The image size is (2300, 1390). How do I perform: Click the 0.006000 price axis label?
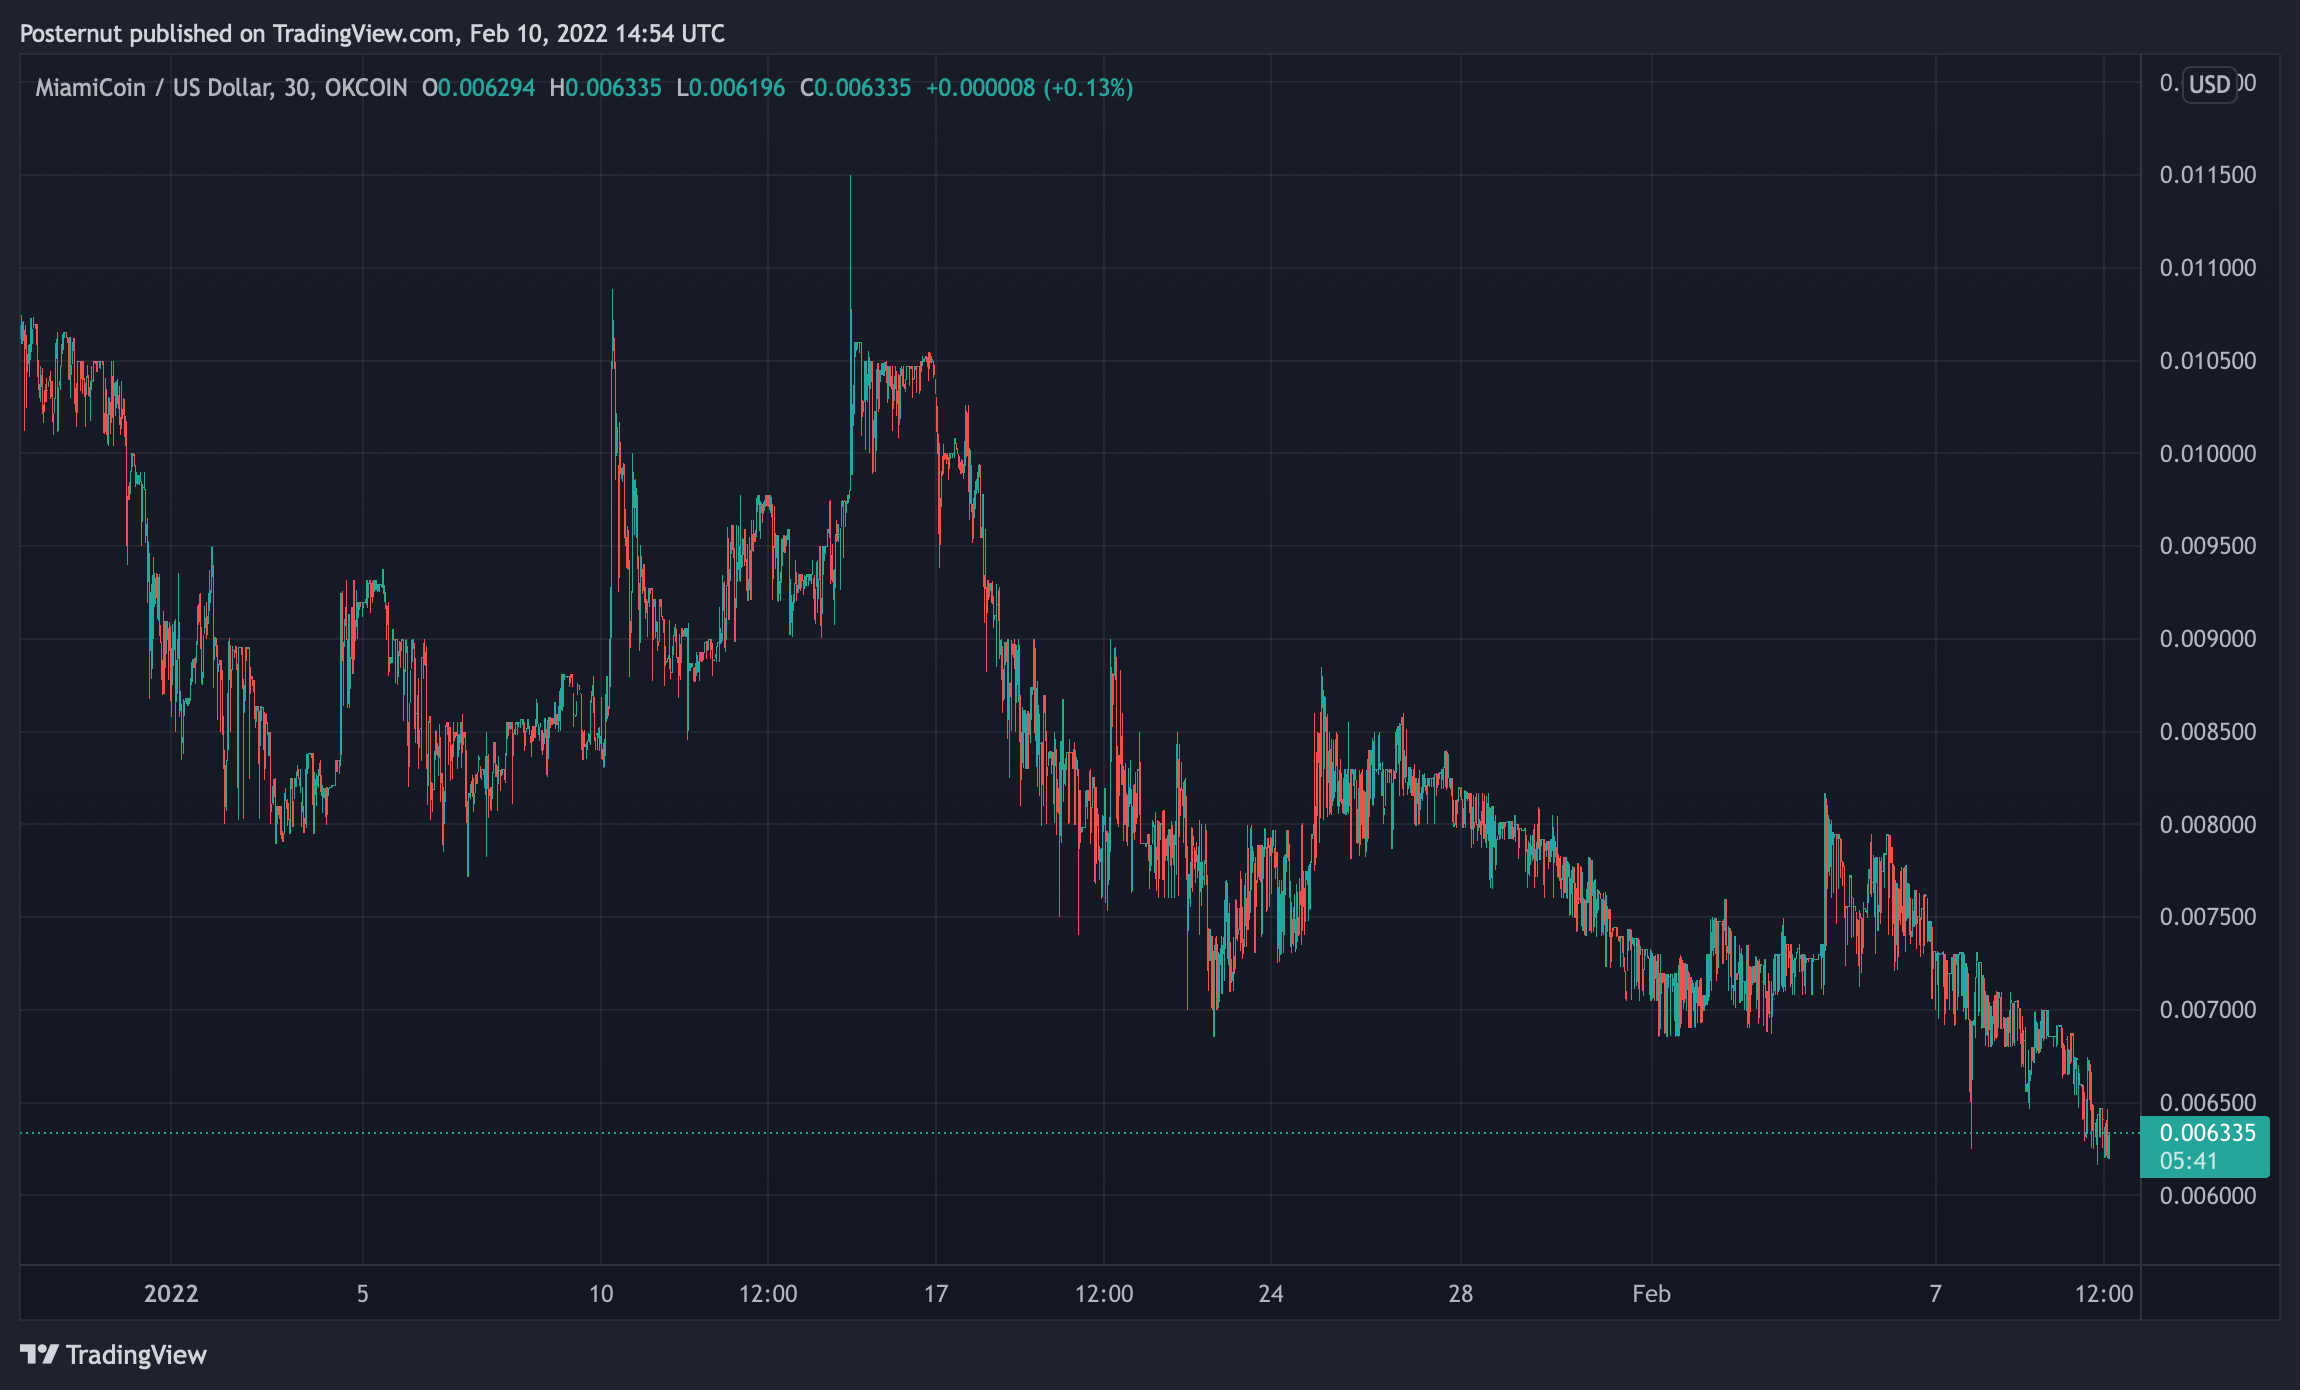(2208, 1196)
